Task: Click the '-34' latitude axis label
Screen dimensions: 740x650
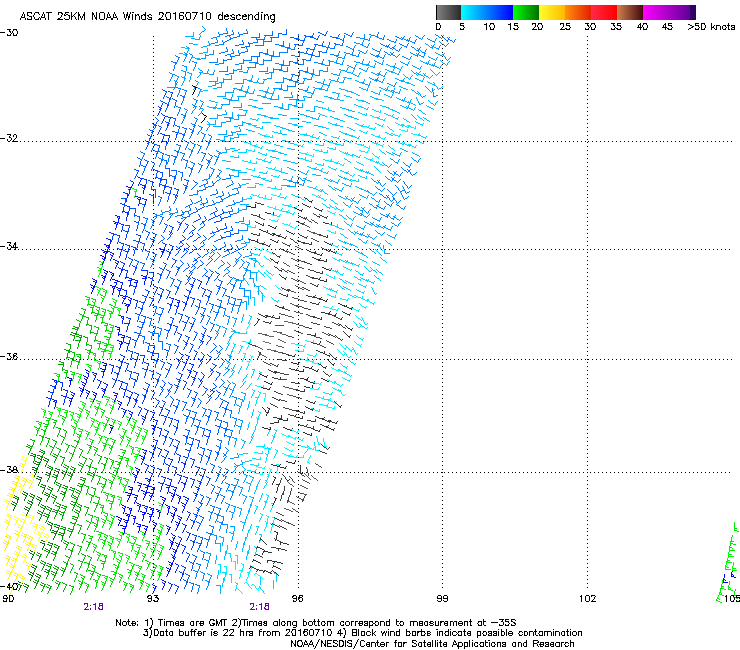Action: pos(9,246)
